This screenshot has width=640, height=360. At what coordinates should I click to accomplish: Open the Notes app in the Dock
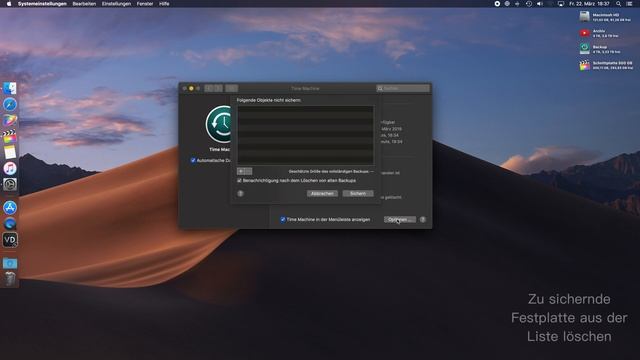pyautogui.click(x=10, y=152)
